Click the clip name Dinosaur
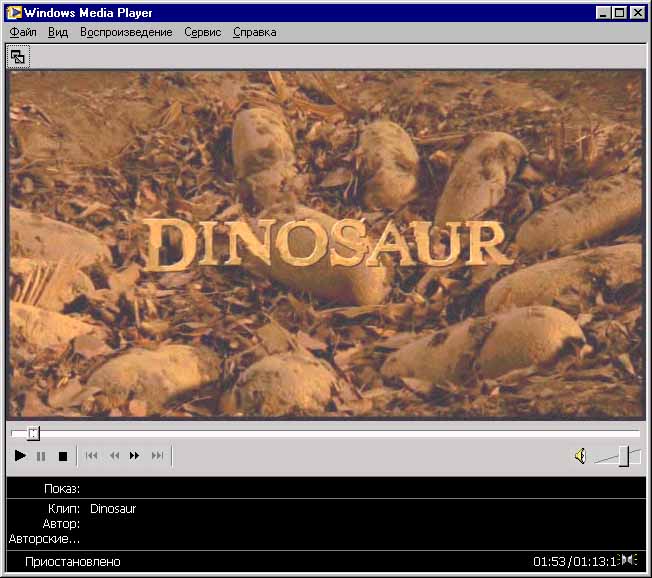The width and height of the screenshot is (652, 578). pos(113,509)
